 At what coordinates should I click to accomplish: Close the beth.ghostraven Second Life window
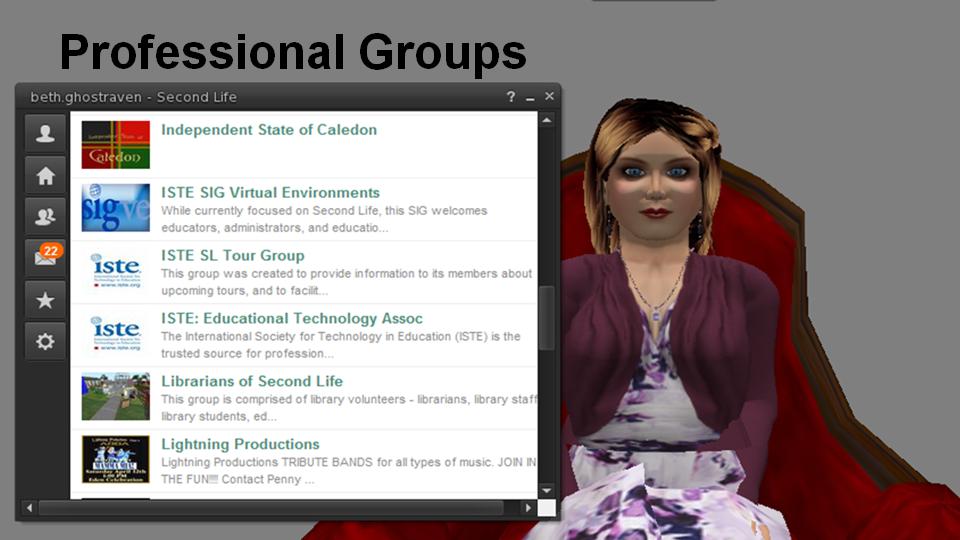pos(549,96)
